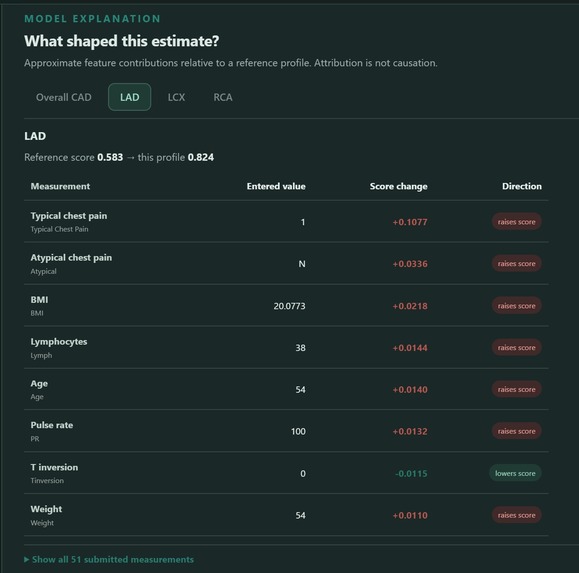Screen dimensions: 579x573
Task: Click the reference score 0.583 value
Action: click(110, 157)
